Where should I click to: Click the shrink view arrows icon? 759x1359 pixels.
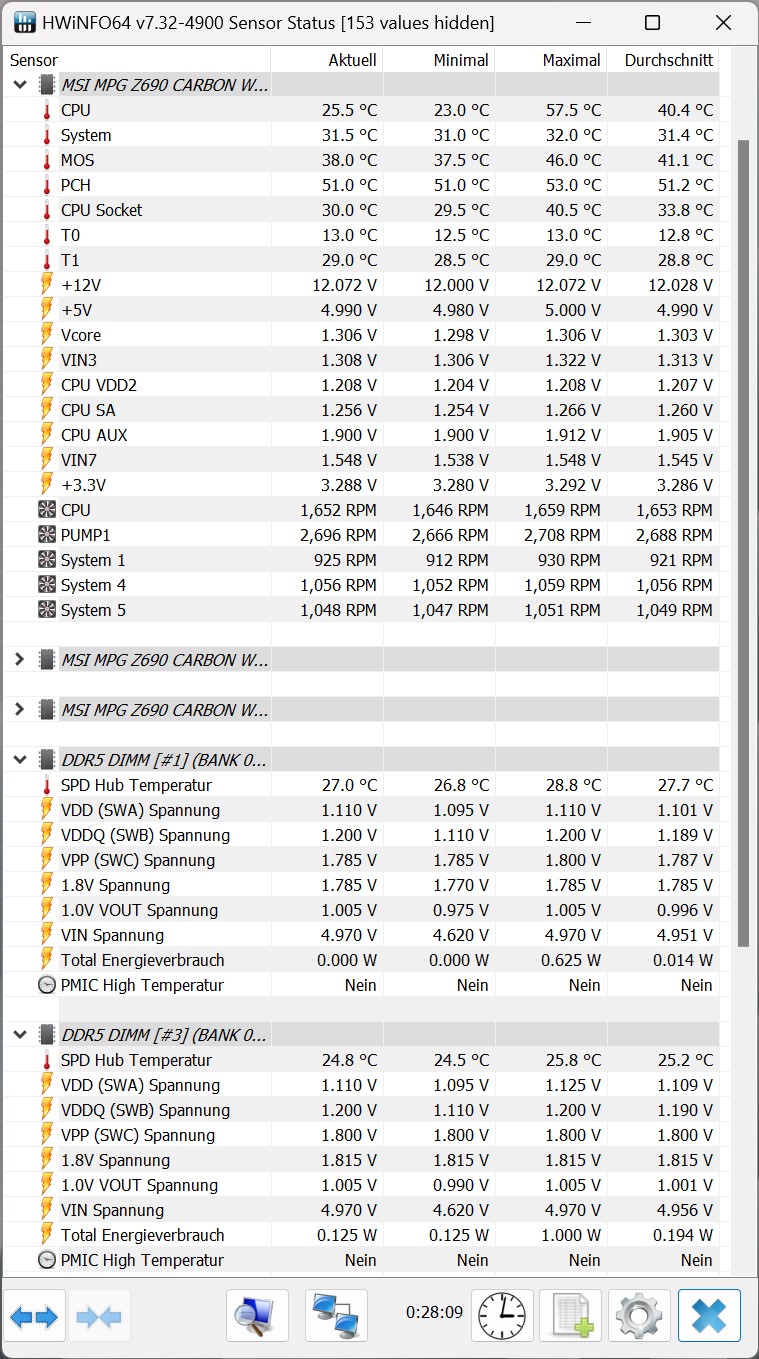pos(98,1316)
